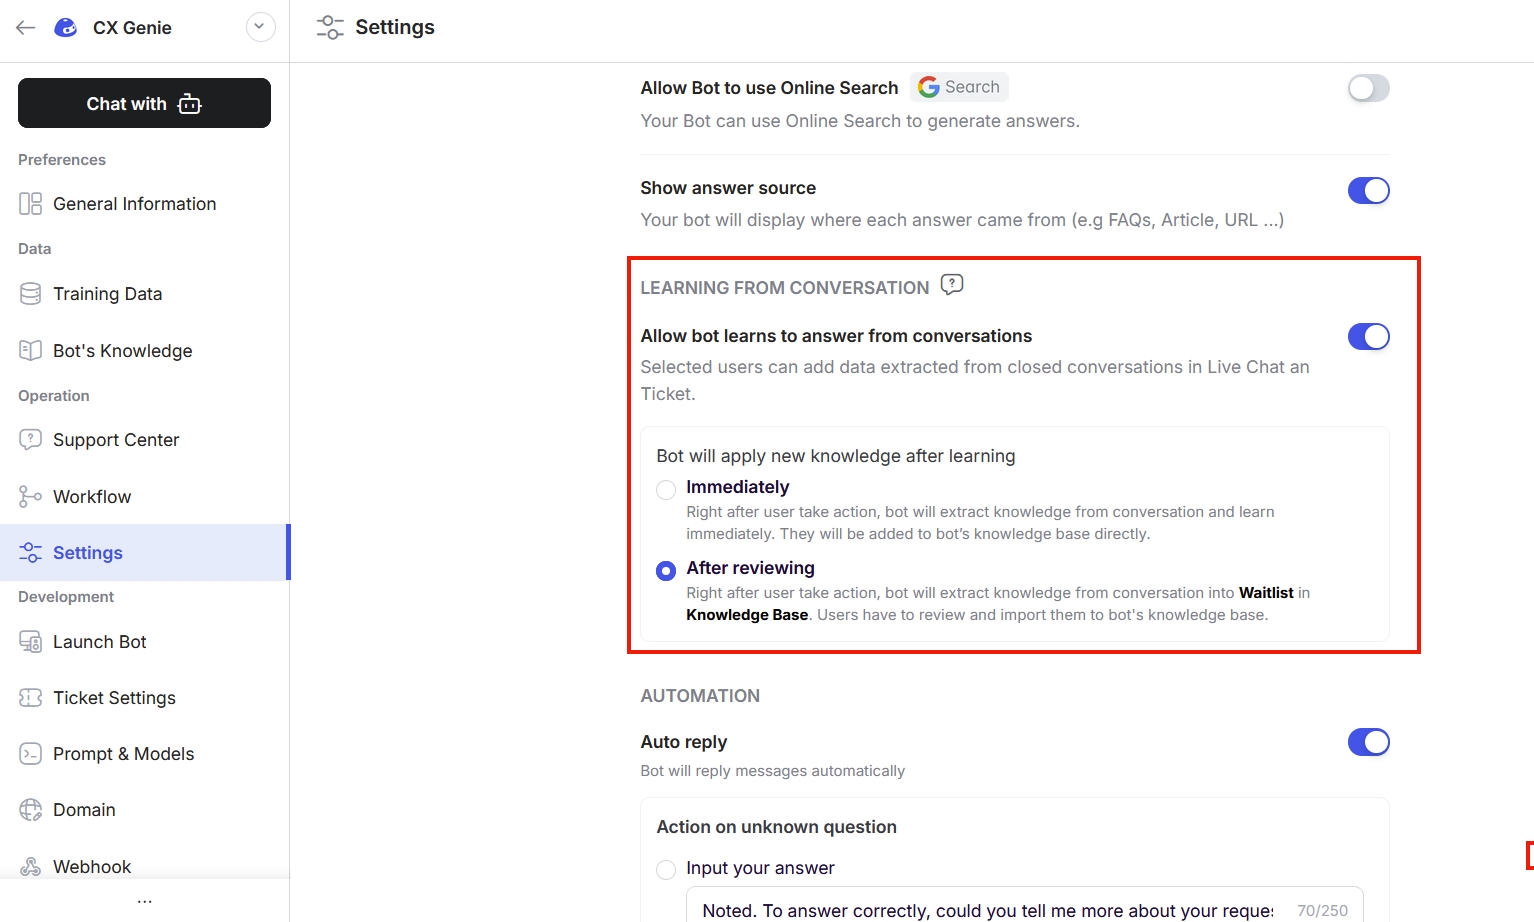Click Learning from Conversation help icon
Image resolution: width=1534 pixels, height=922 pixels.
tap(952, 285)
